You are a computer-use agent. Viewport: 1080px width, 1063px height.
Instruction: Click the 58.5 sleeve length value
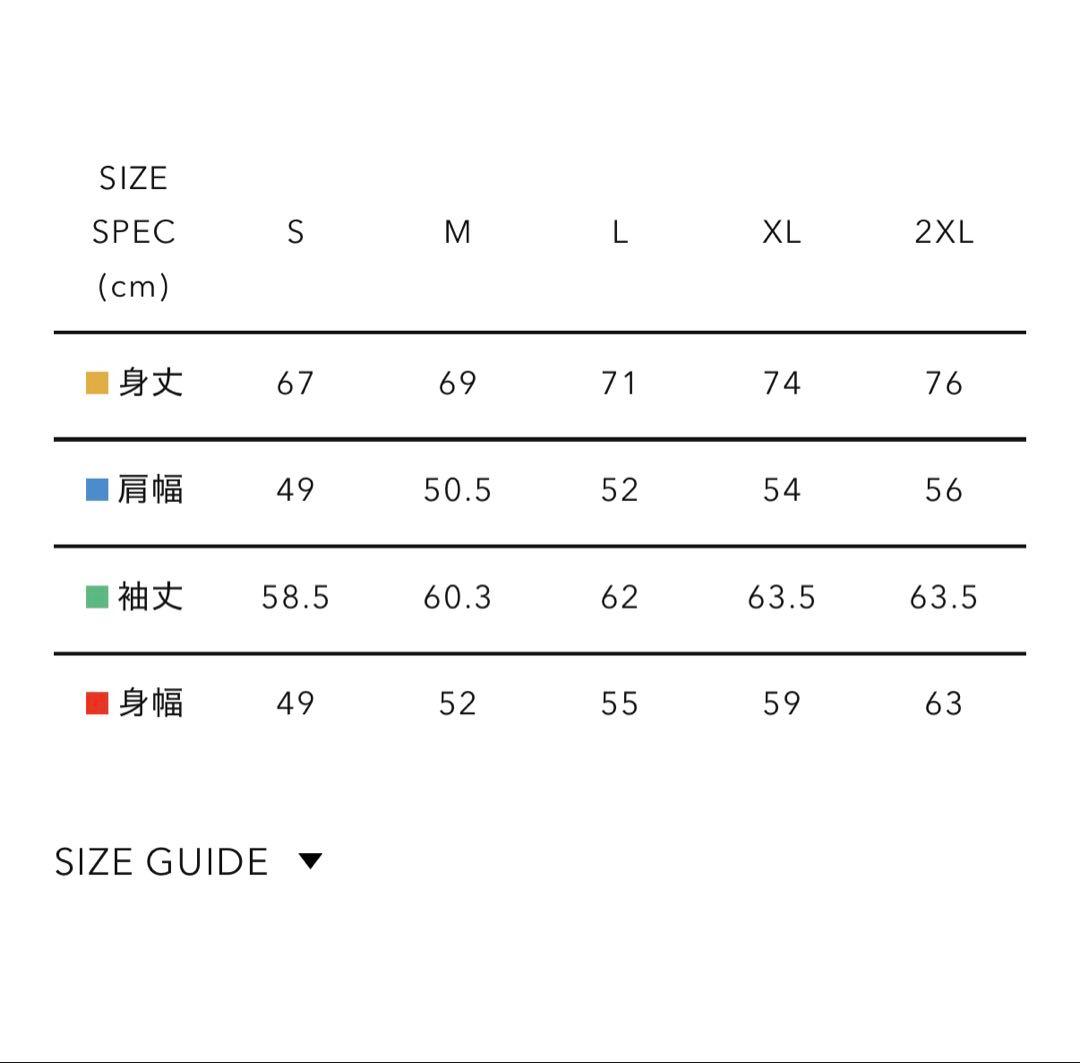click(x=295, y=597)
